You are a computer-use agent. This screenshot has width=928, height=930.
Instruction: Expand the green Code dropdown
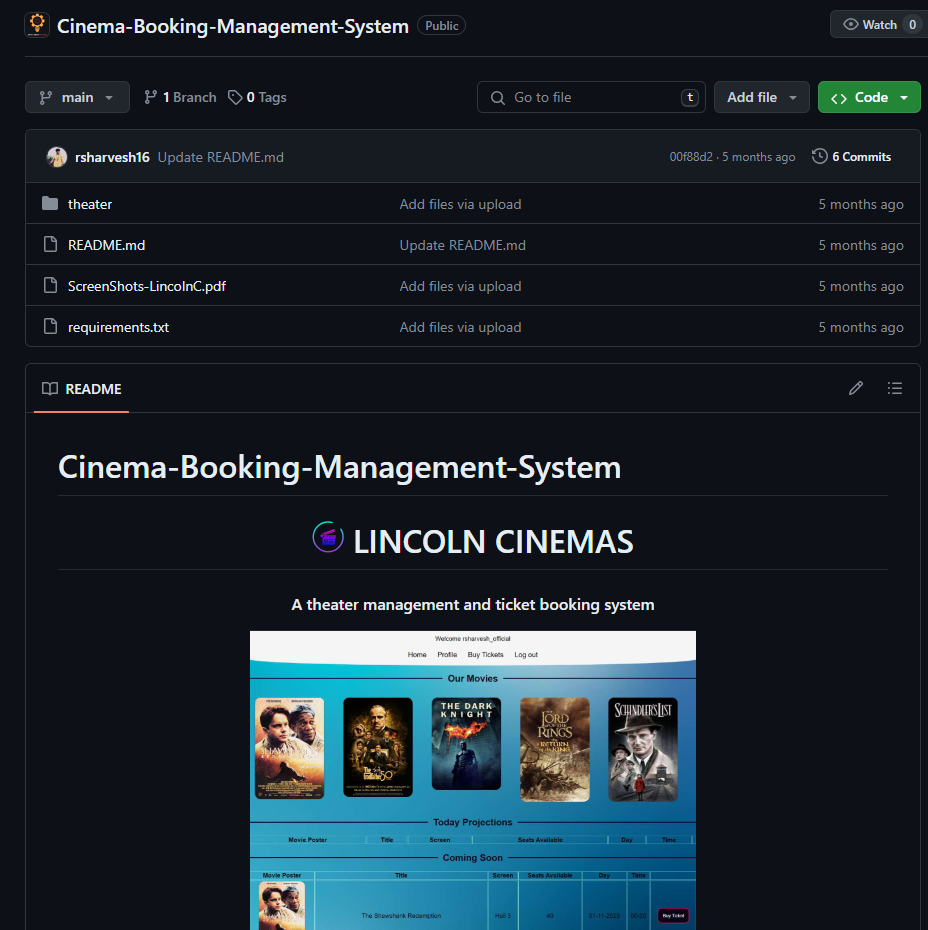pos(868,97)
